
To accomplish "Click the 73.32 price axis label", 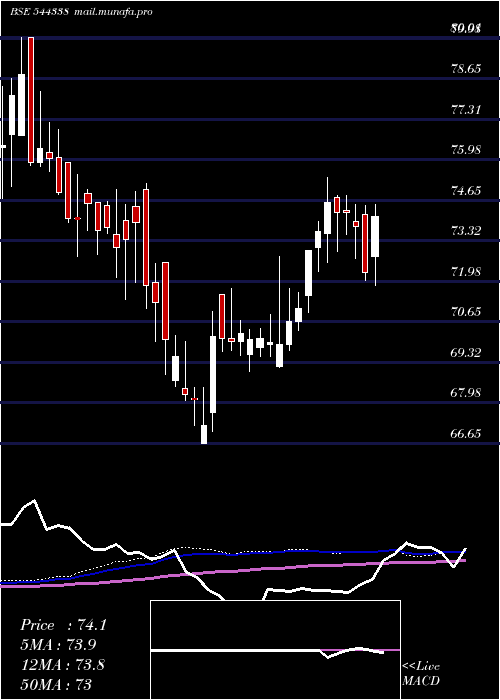I will (466, 231).
